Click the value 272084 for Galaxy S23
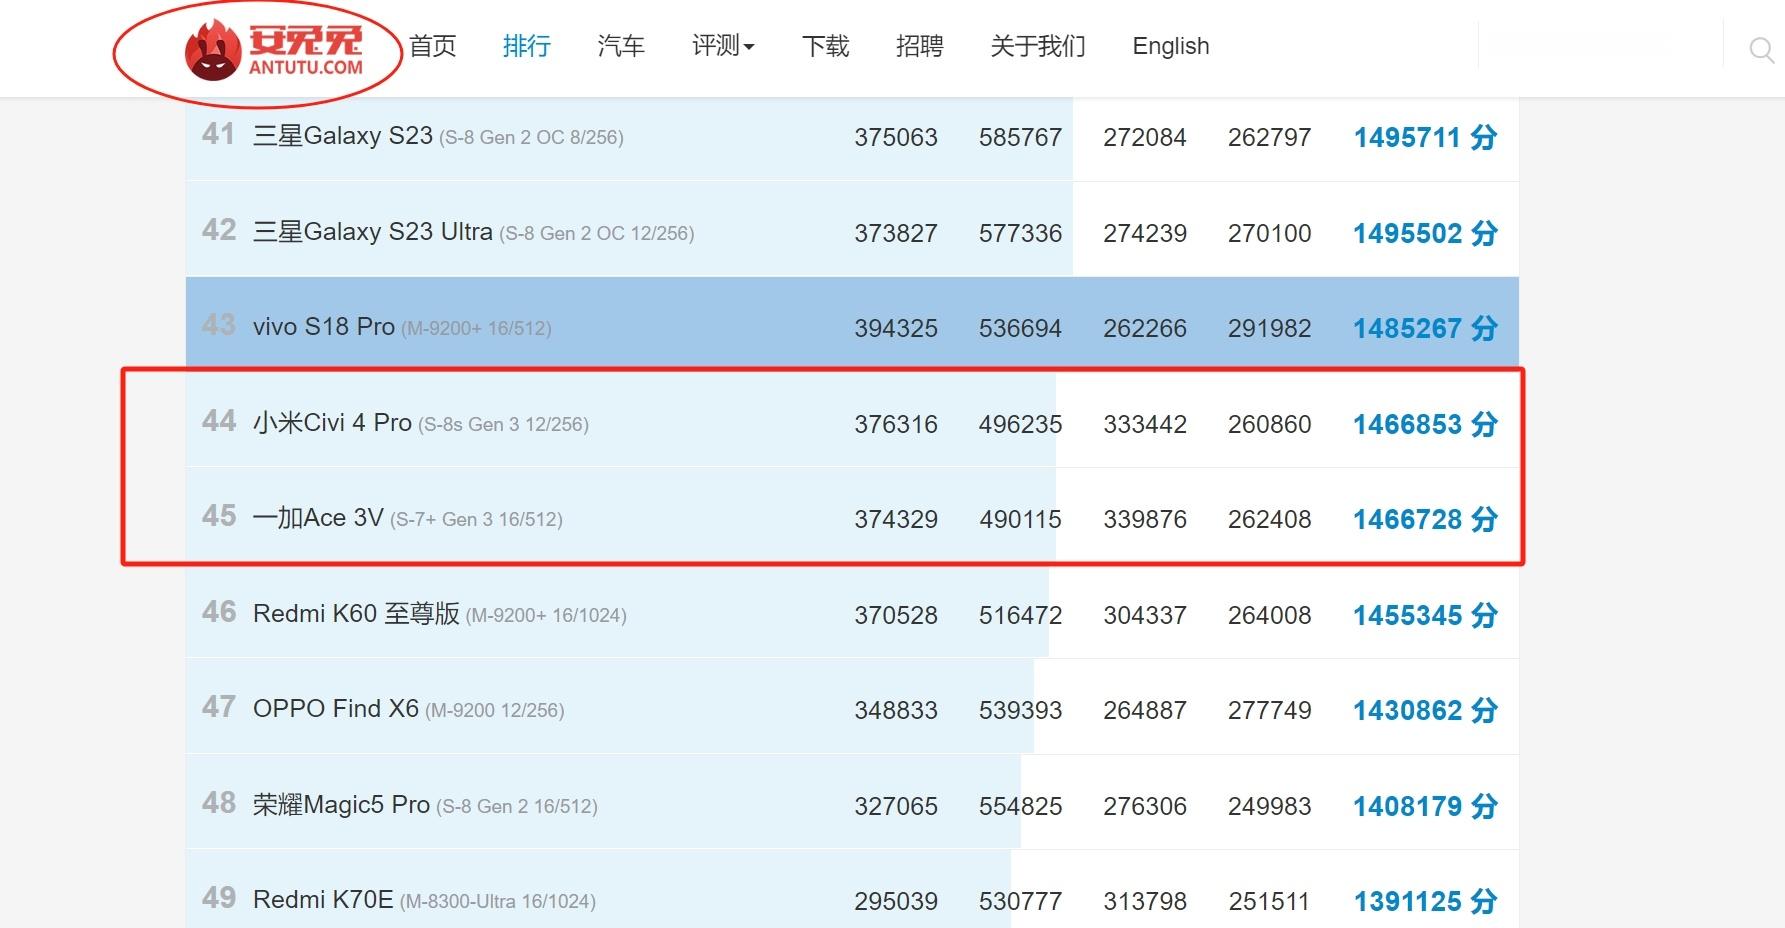 coord(1145,137)
